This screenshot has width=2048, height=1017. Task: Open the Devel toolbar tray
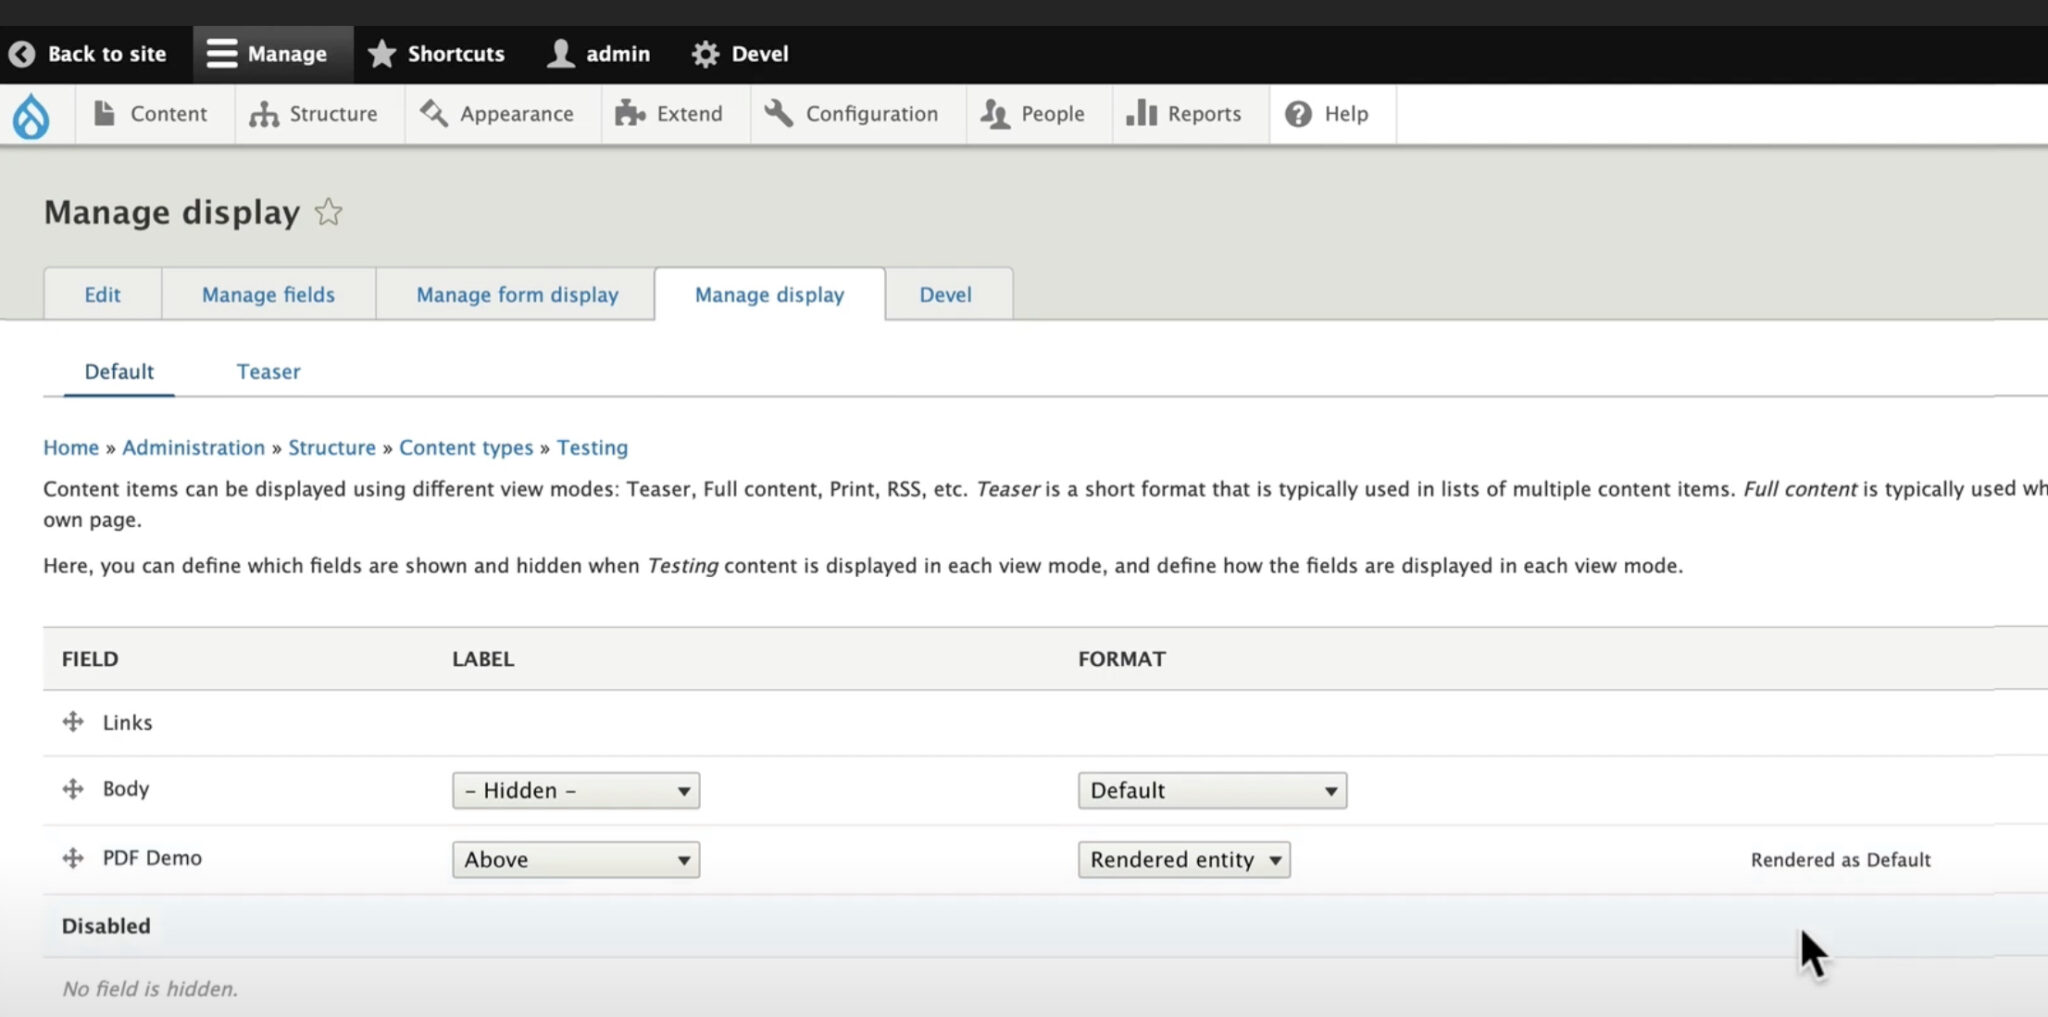point(740,54)
